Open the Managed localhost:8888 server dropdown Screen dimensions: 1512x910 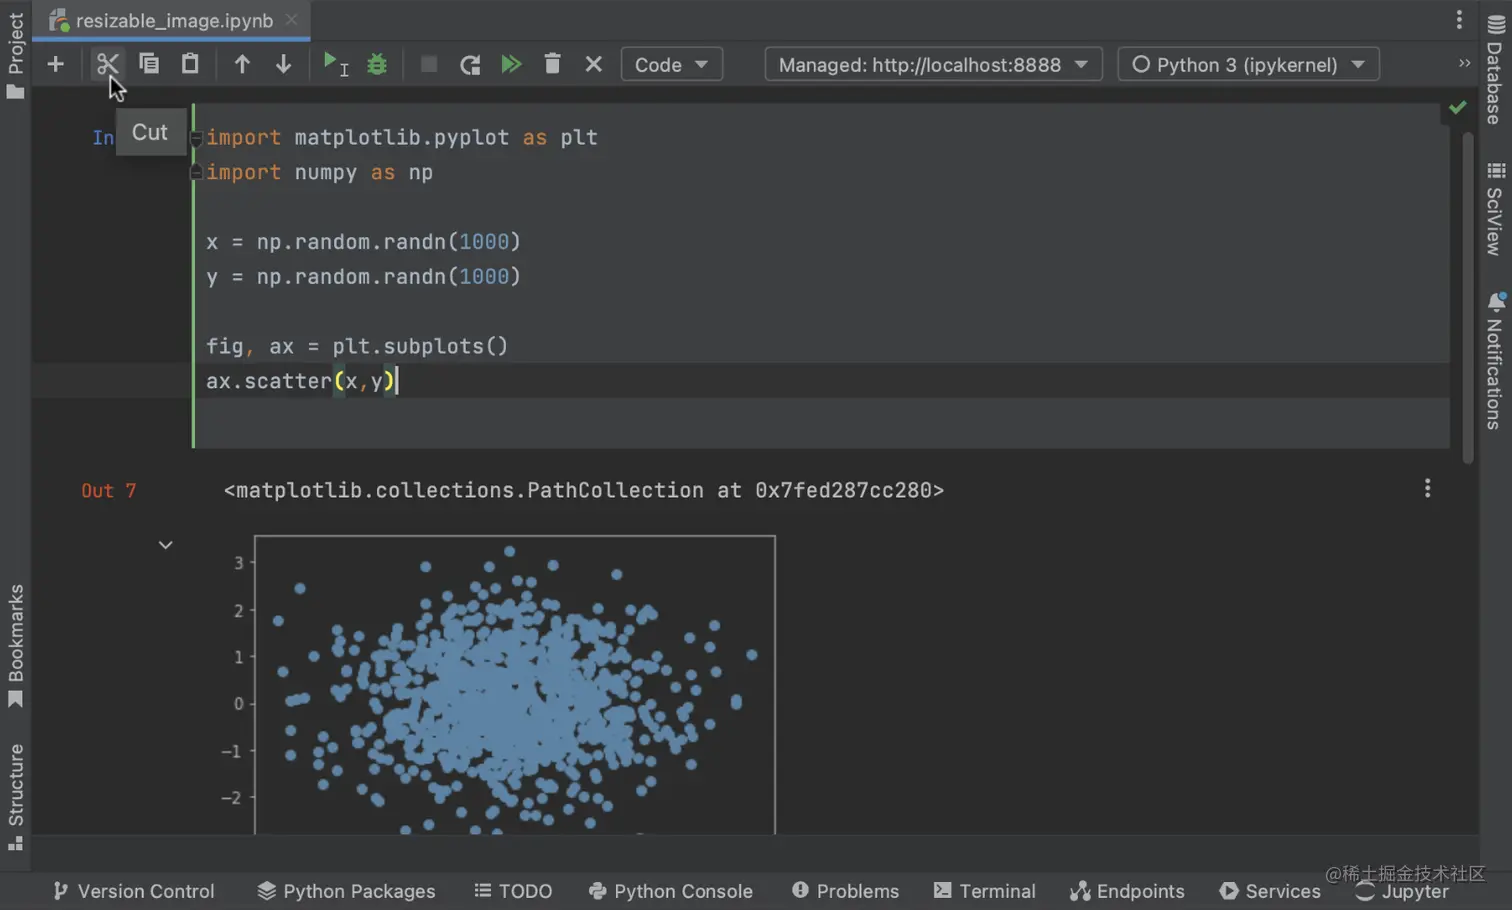(x=934, y=64)
